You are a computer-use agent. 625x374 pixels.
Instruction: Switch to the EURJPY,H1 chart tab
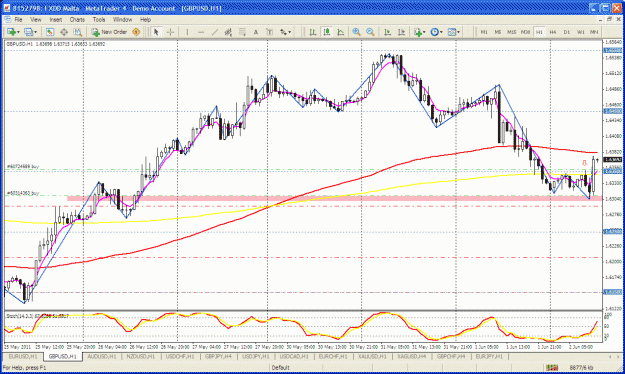tap(489, 356)
